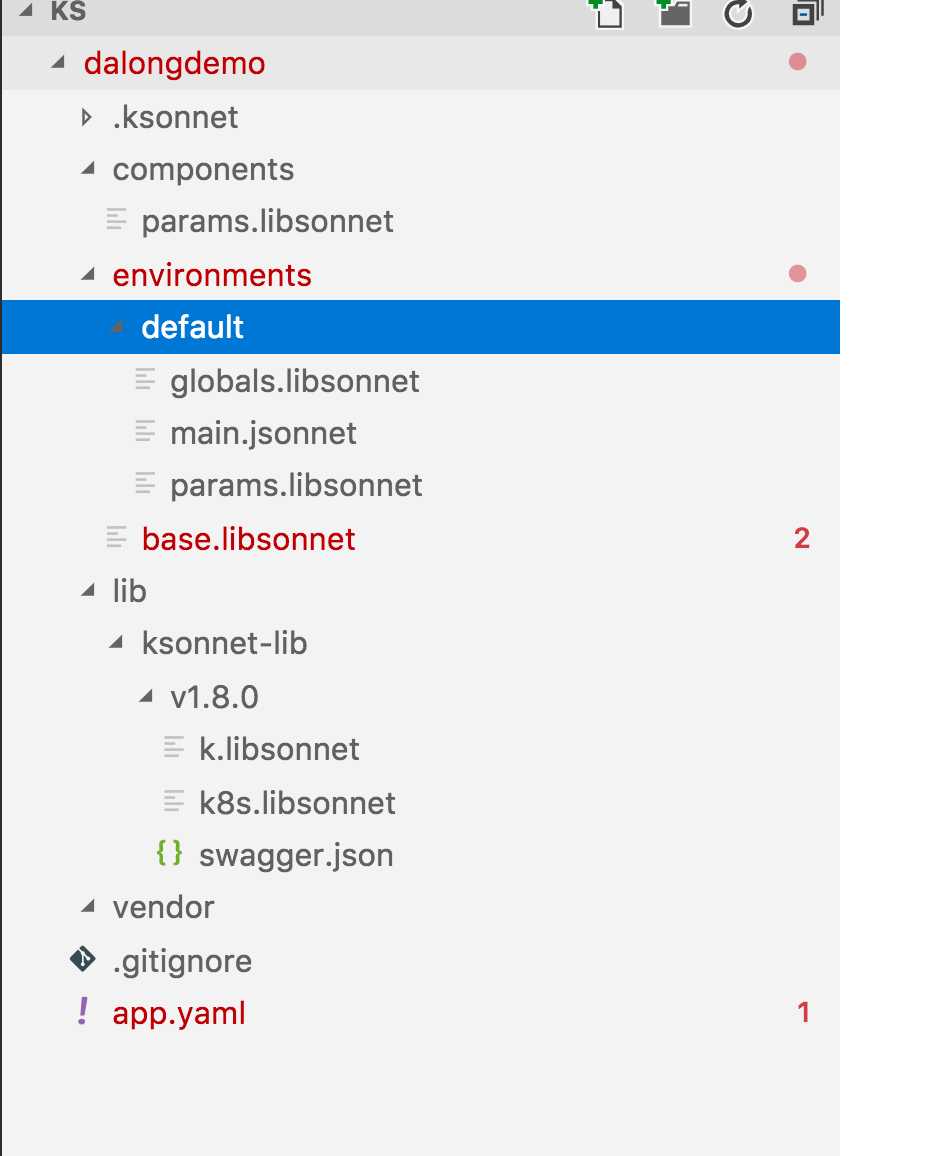Click the git icon beside .gitignore
926x1156 pixels.
coord(83,960)
